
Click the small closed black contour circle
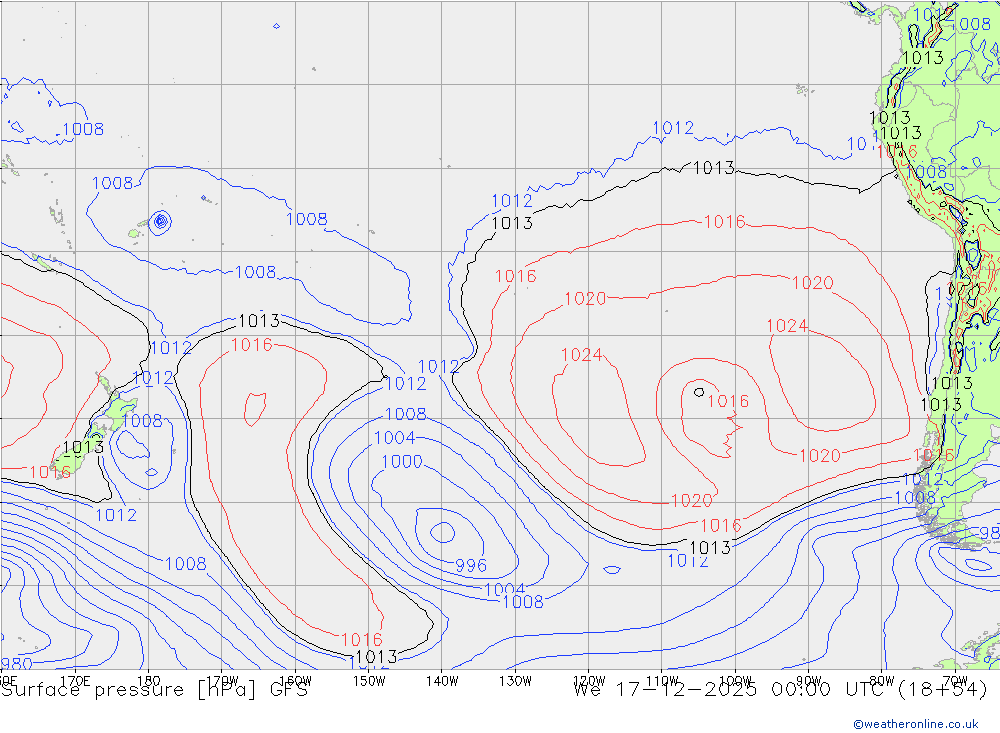698,391
